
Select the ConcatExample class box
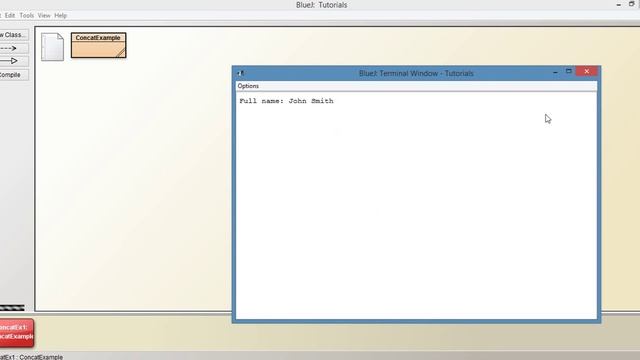click(x=98, y=45)
